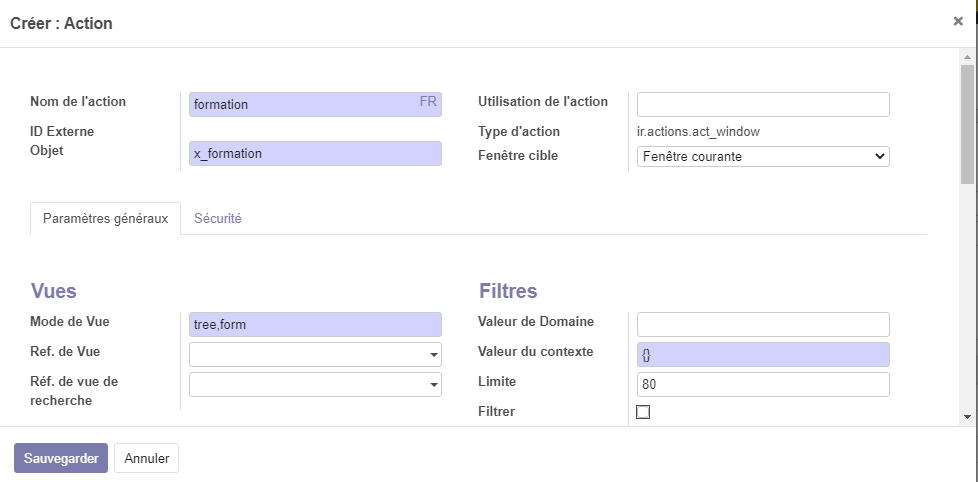Click the Valeur de Domaine field
This screenshot has height=482, width=978.
coord(762,324)
